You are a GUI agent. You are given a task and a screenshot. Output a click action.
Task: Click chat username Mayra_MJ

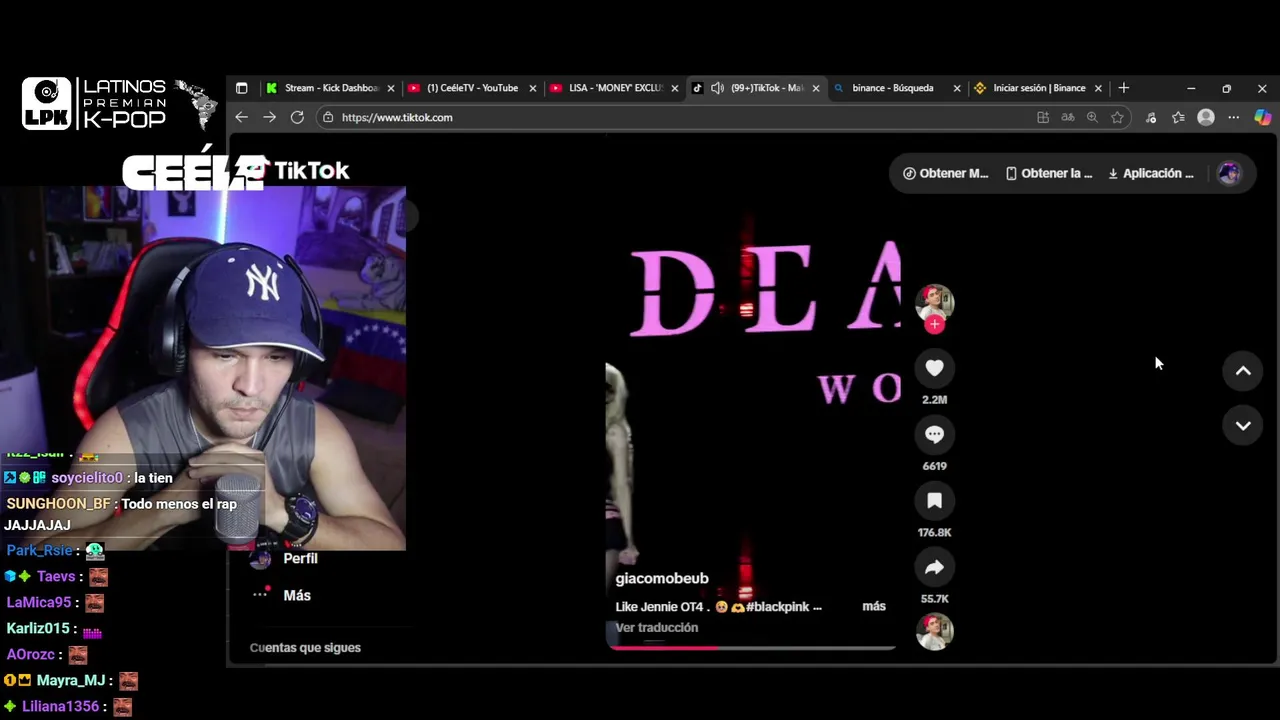pos(71,680)
